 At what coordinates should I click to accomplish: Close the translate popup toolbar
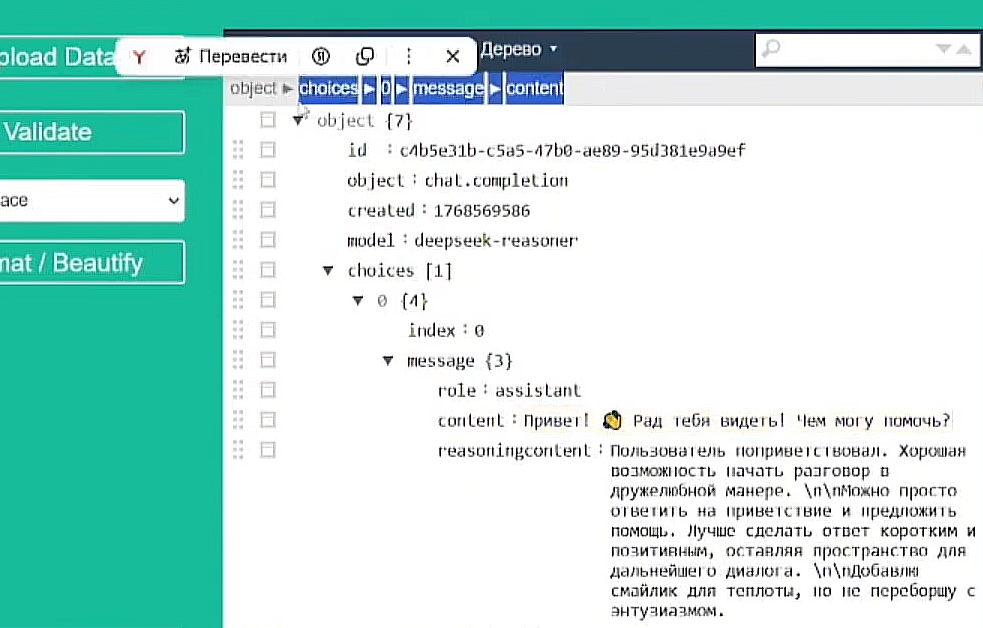coord(452,57)
